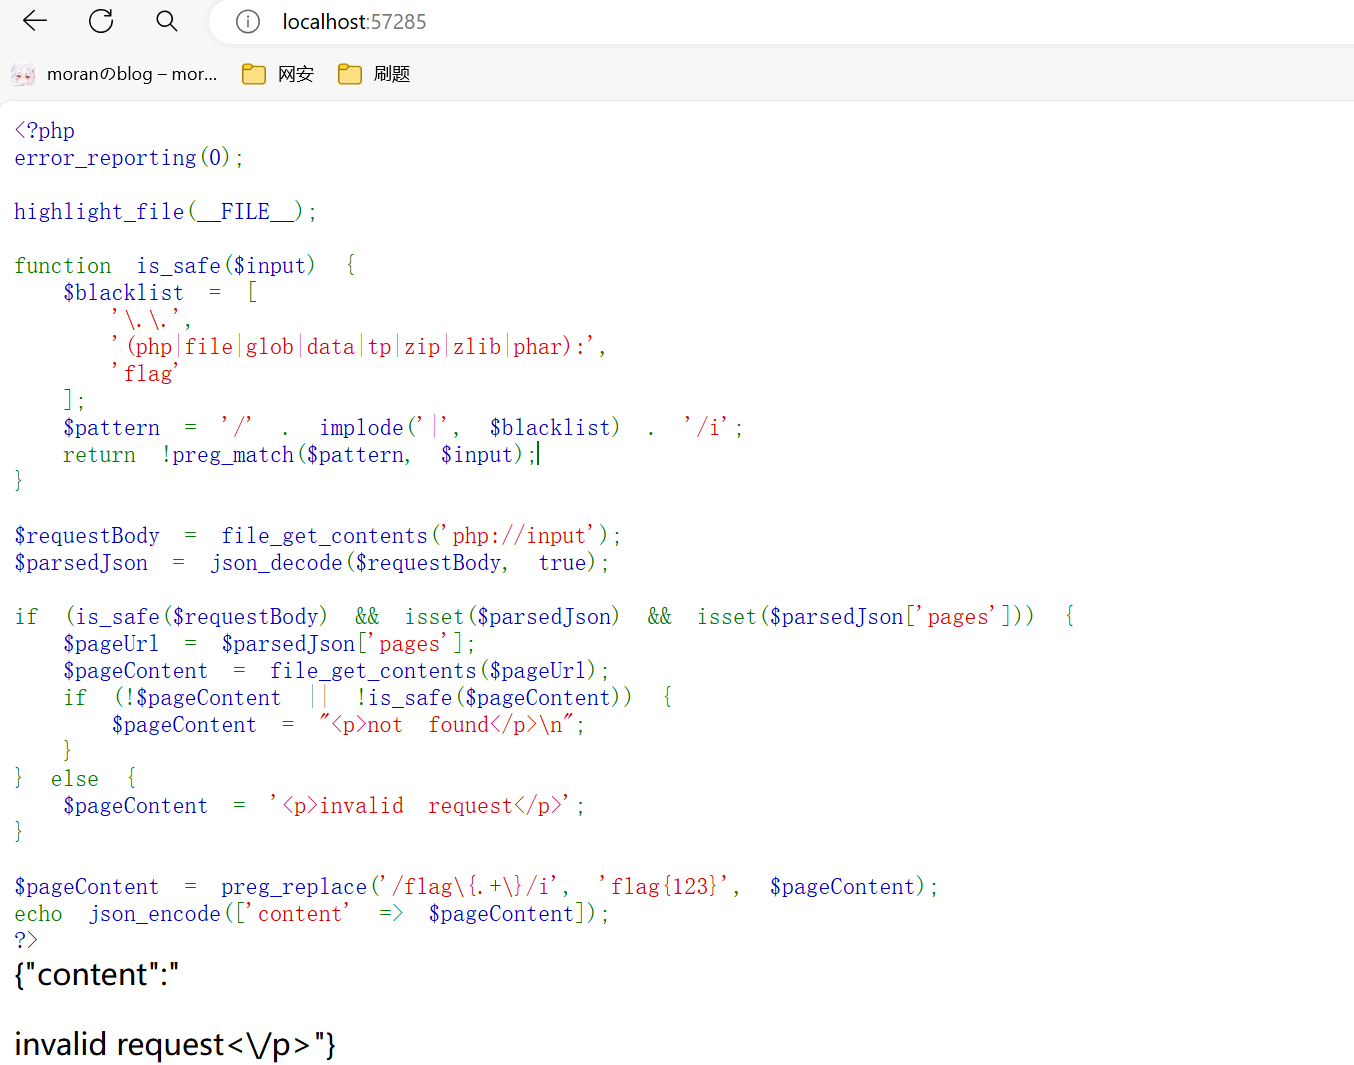This screenshot has height=1065, width=1354.
Task: Click the moran blog favicon
Action: (23, 74)
